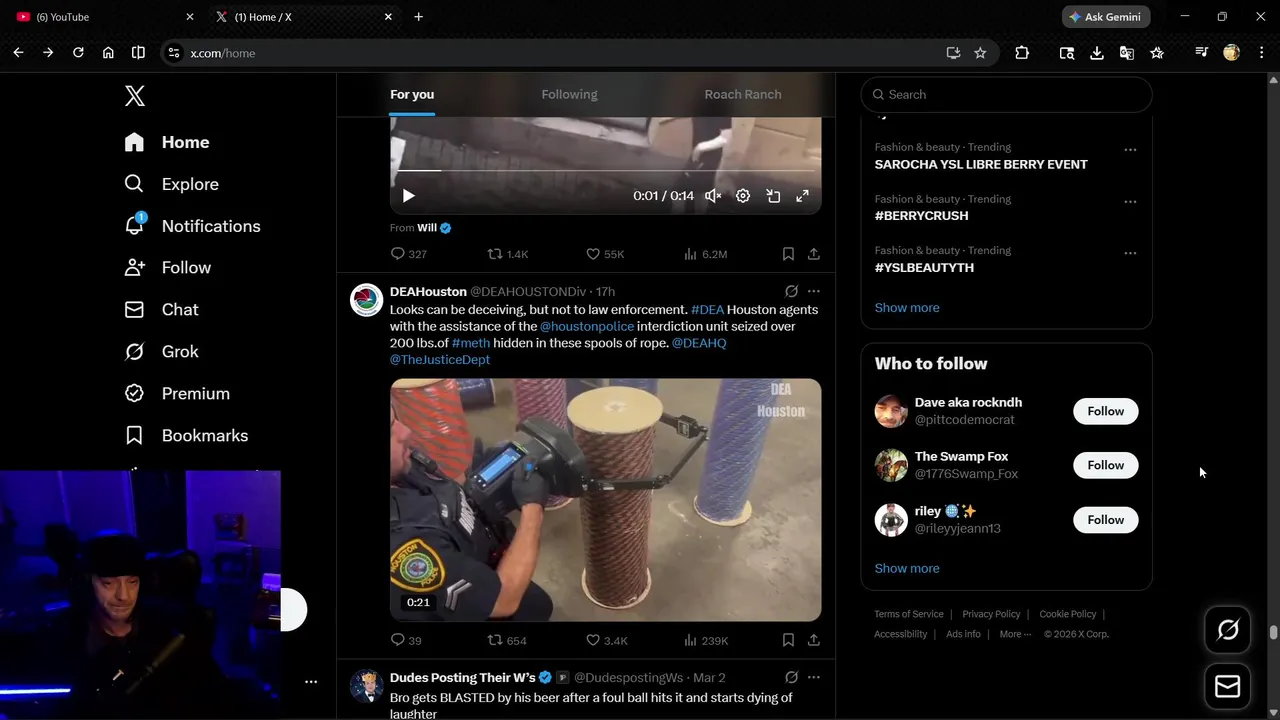Image resolution: width=1280 pixels, height=720 pixels.
Task: Open the Privacy Policy link
Action: [991, 614]
